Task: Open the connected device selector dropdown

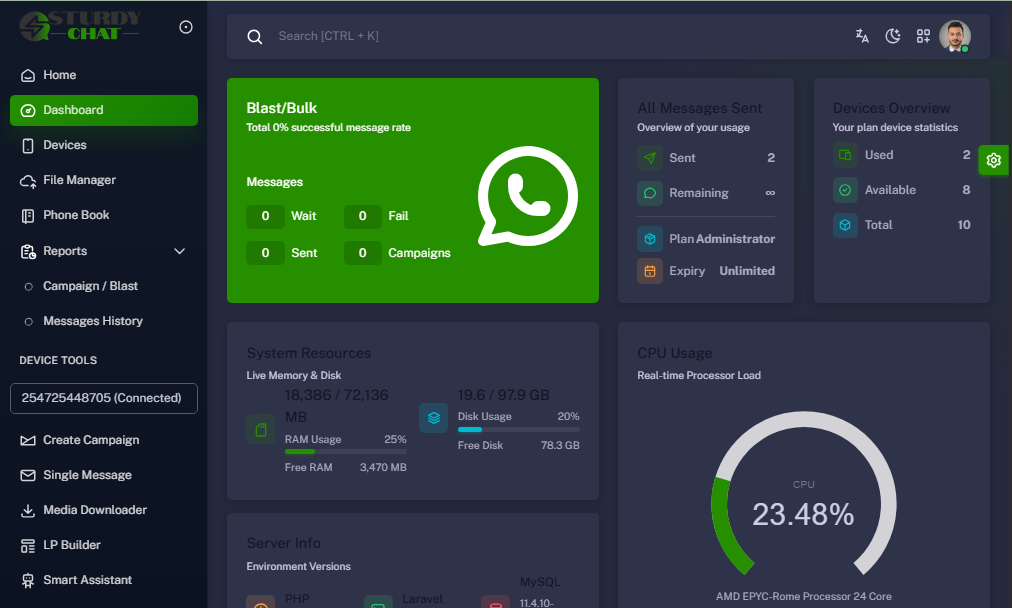Action: (104, 398)
